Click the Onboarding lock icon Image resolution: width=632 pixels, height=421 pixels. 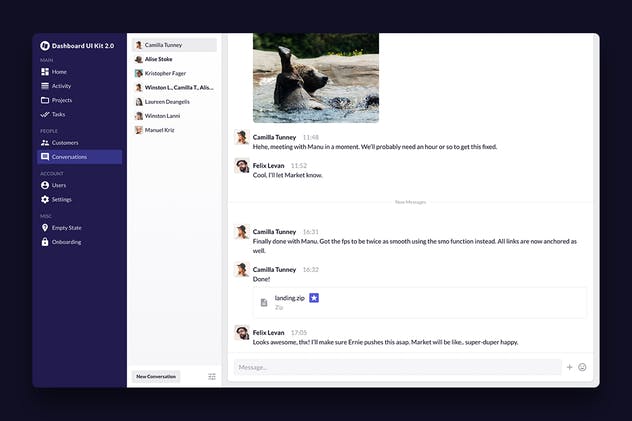[x=45, y=242]
